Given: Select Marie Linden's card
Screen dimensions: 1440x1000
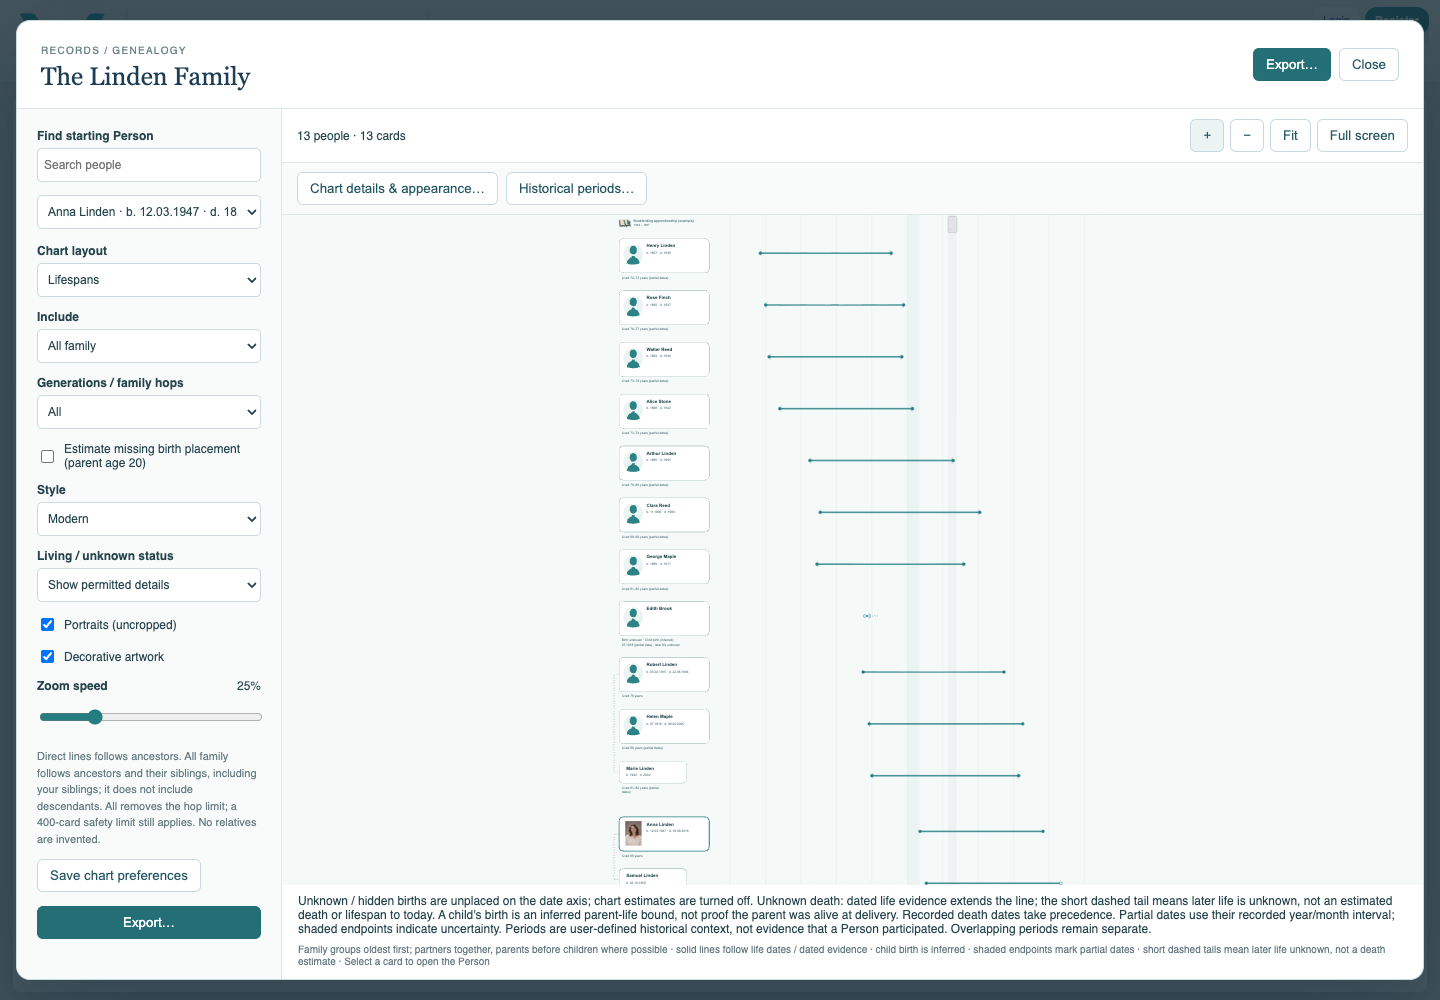Looking at the screenshot, I should 653,772.
